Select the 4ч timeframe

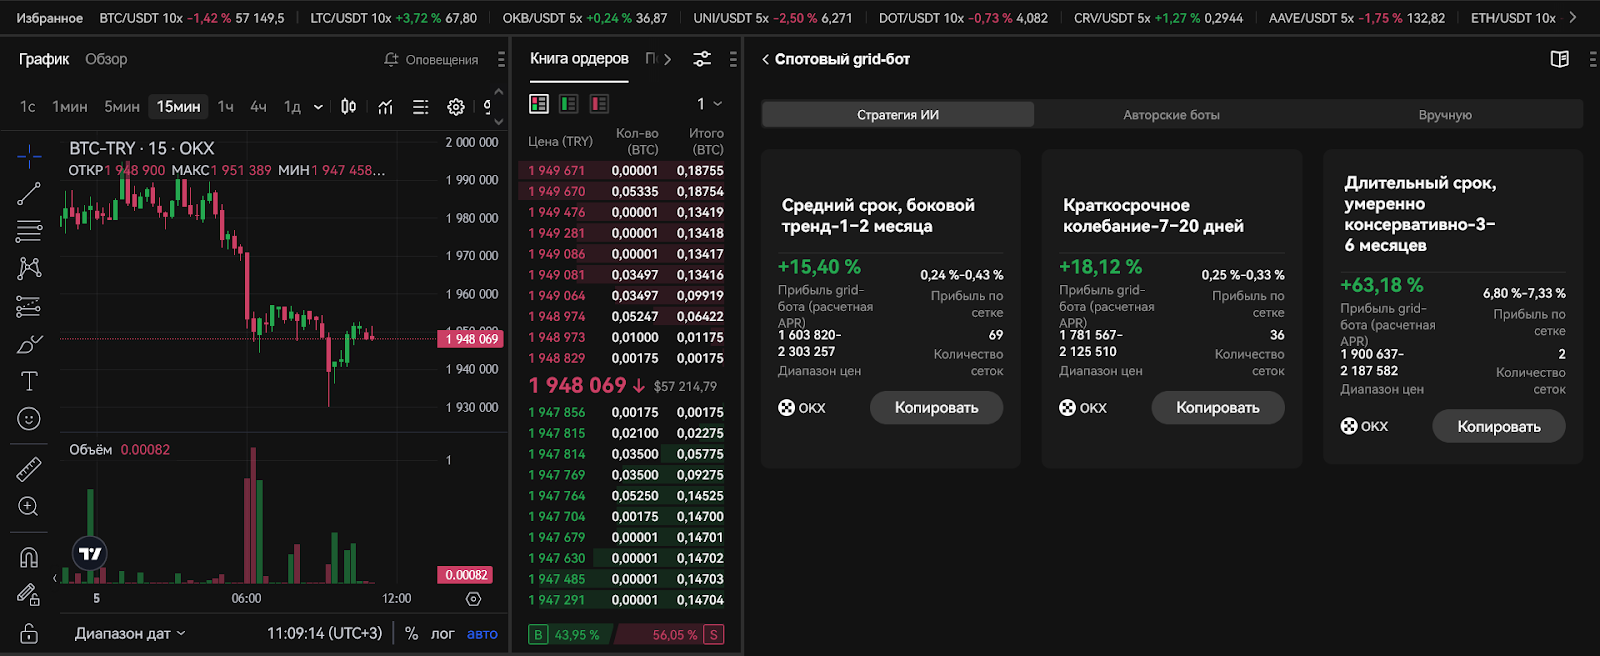pyautogui.click(x=258, y=106)
